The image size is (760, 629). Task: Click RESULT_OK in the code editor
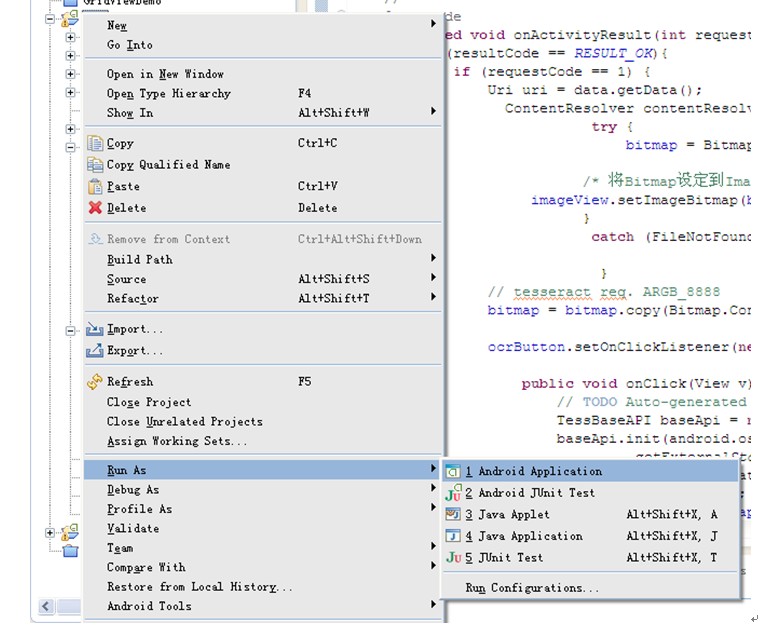(x=613, y=53)
